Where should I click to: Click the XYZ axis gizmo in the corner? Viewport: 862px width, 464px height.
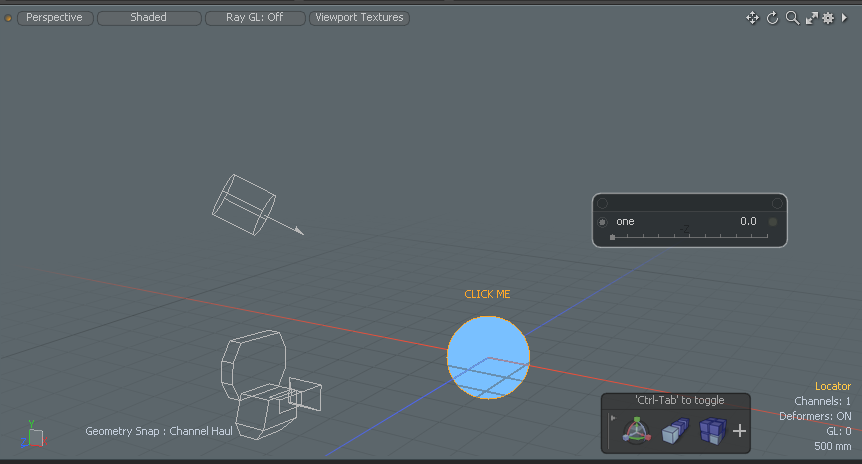click(x=33, y=436)
